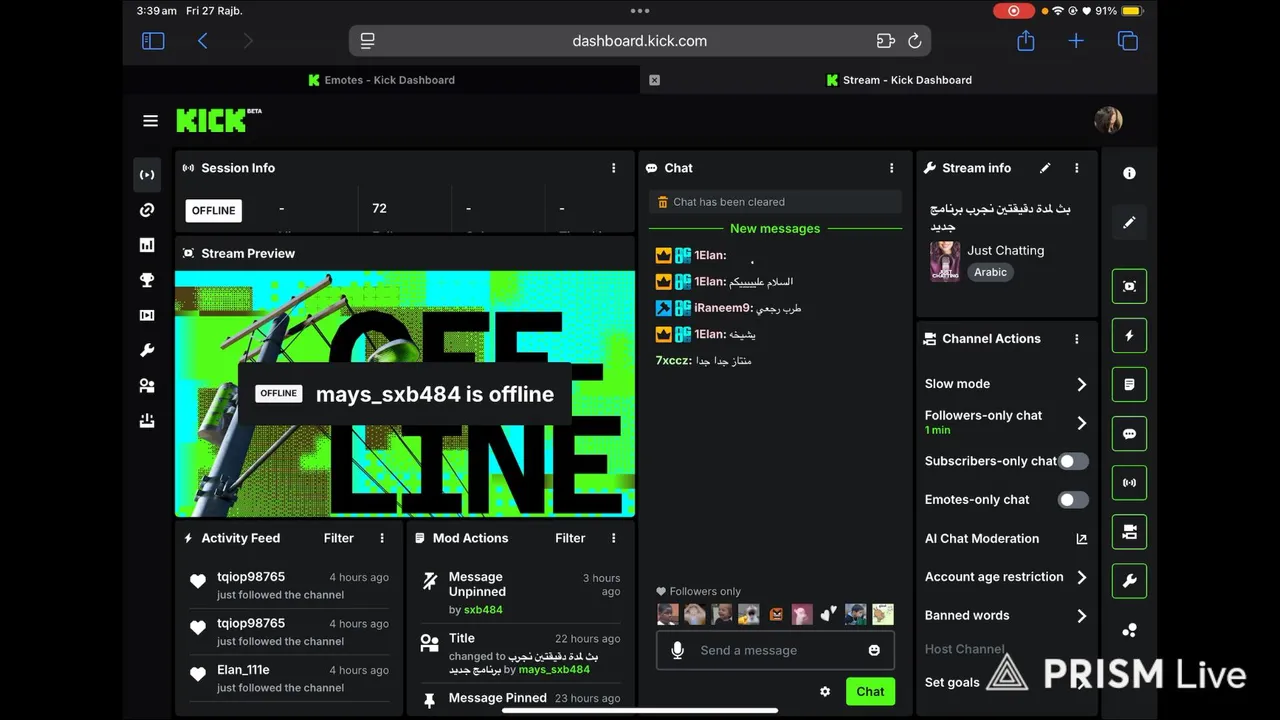Screen dimensions: 1280x720
Task: Switch to Emotes - Kick Dashboard tab
Action: (x=381, y=80)
